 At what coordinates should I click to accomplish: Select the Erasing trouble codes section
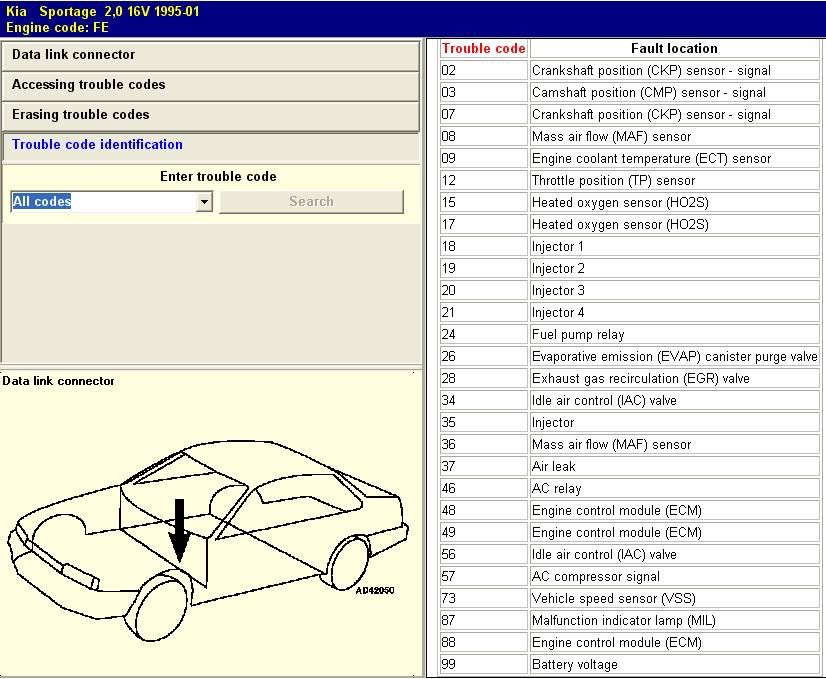click(210, 115)
